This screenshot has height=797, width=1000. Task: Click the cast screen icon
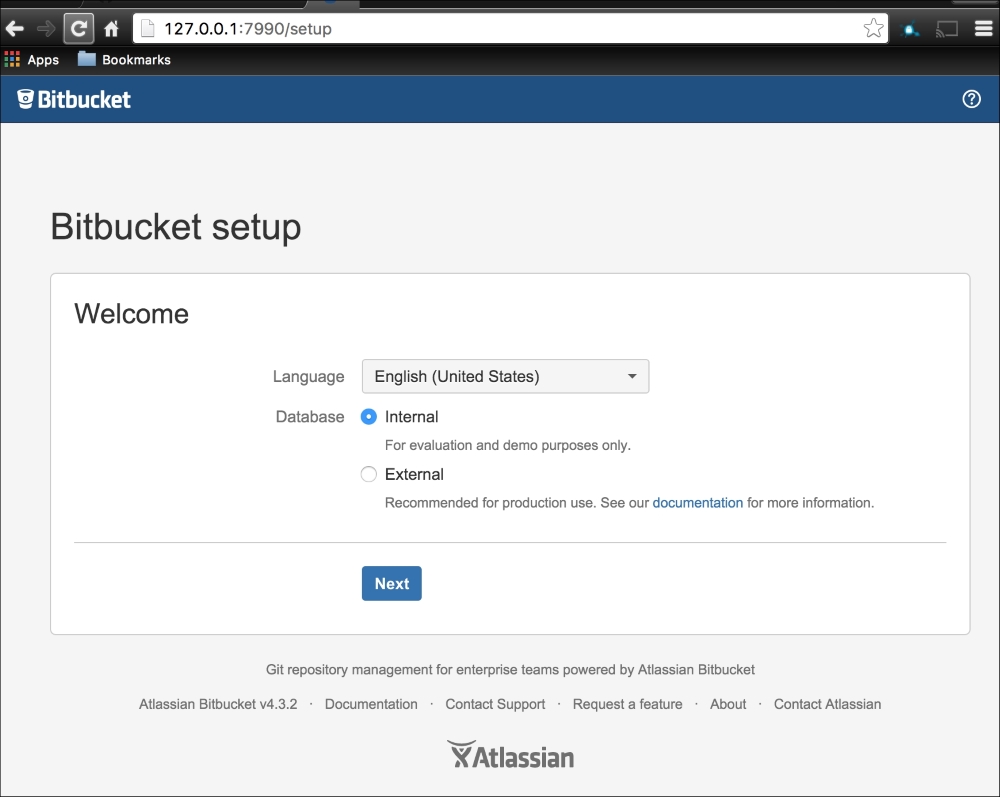(x=946, y=29)
